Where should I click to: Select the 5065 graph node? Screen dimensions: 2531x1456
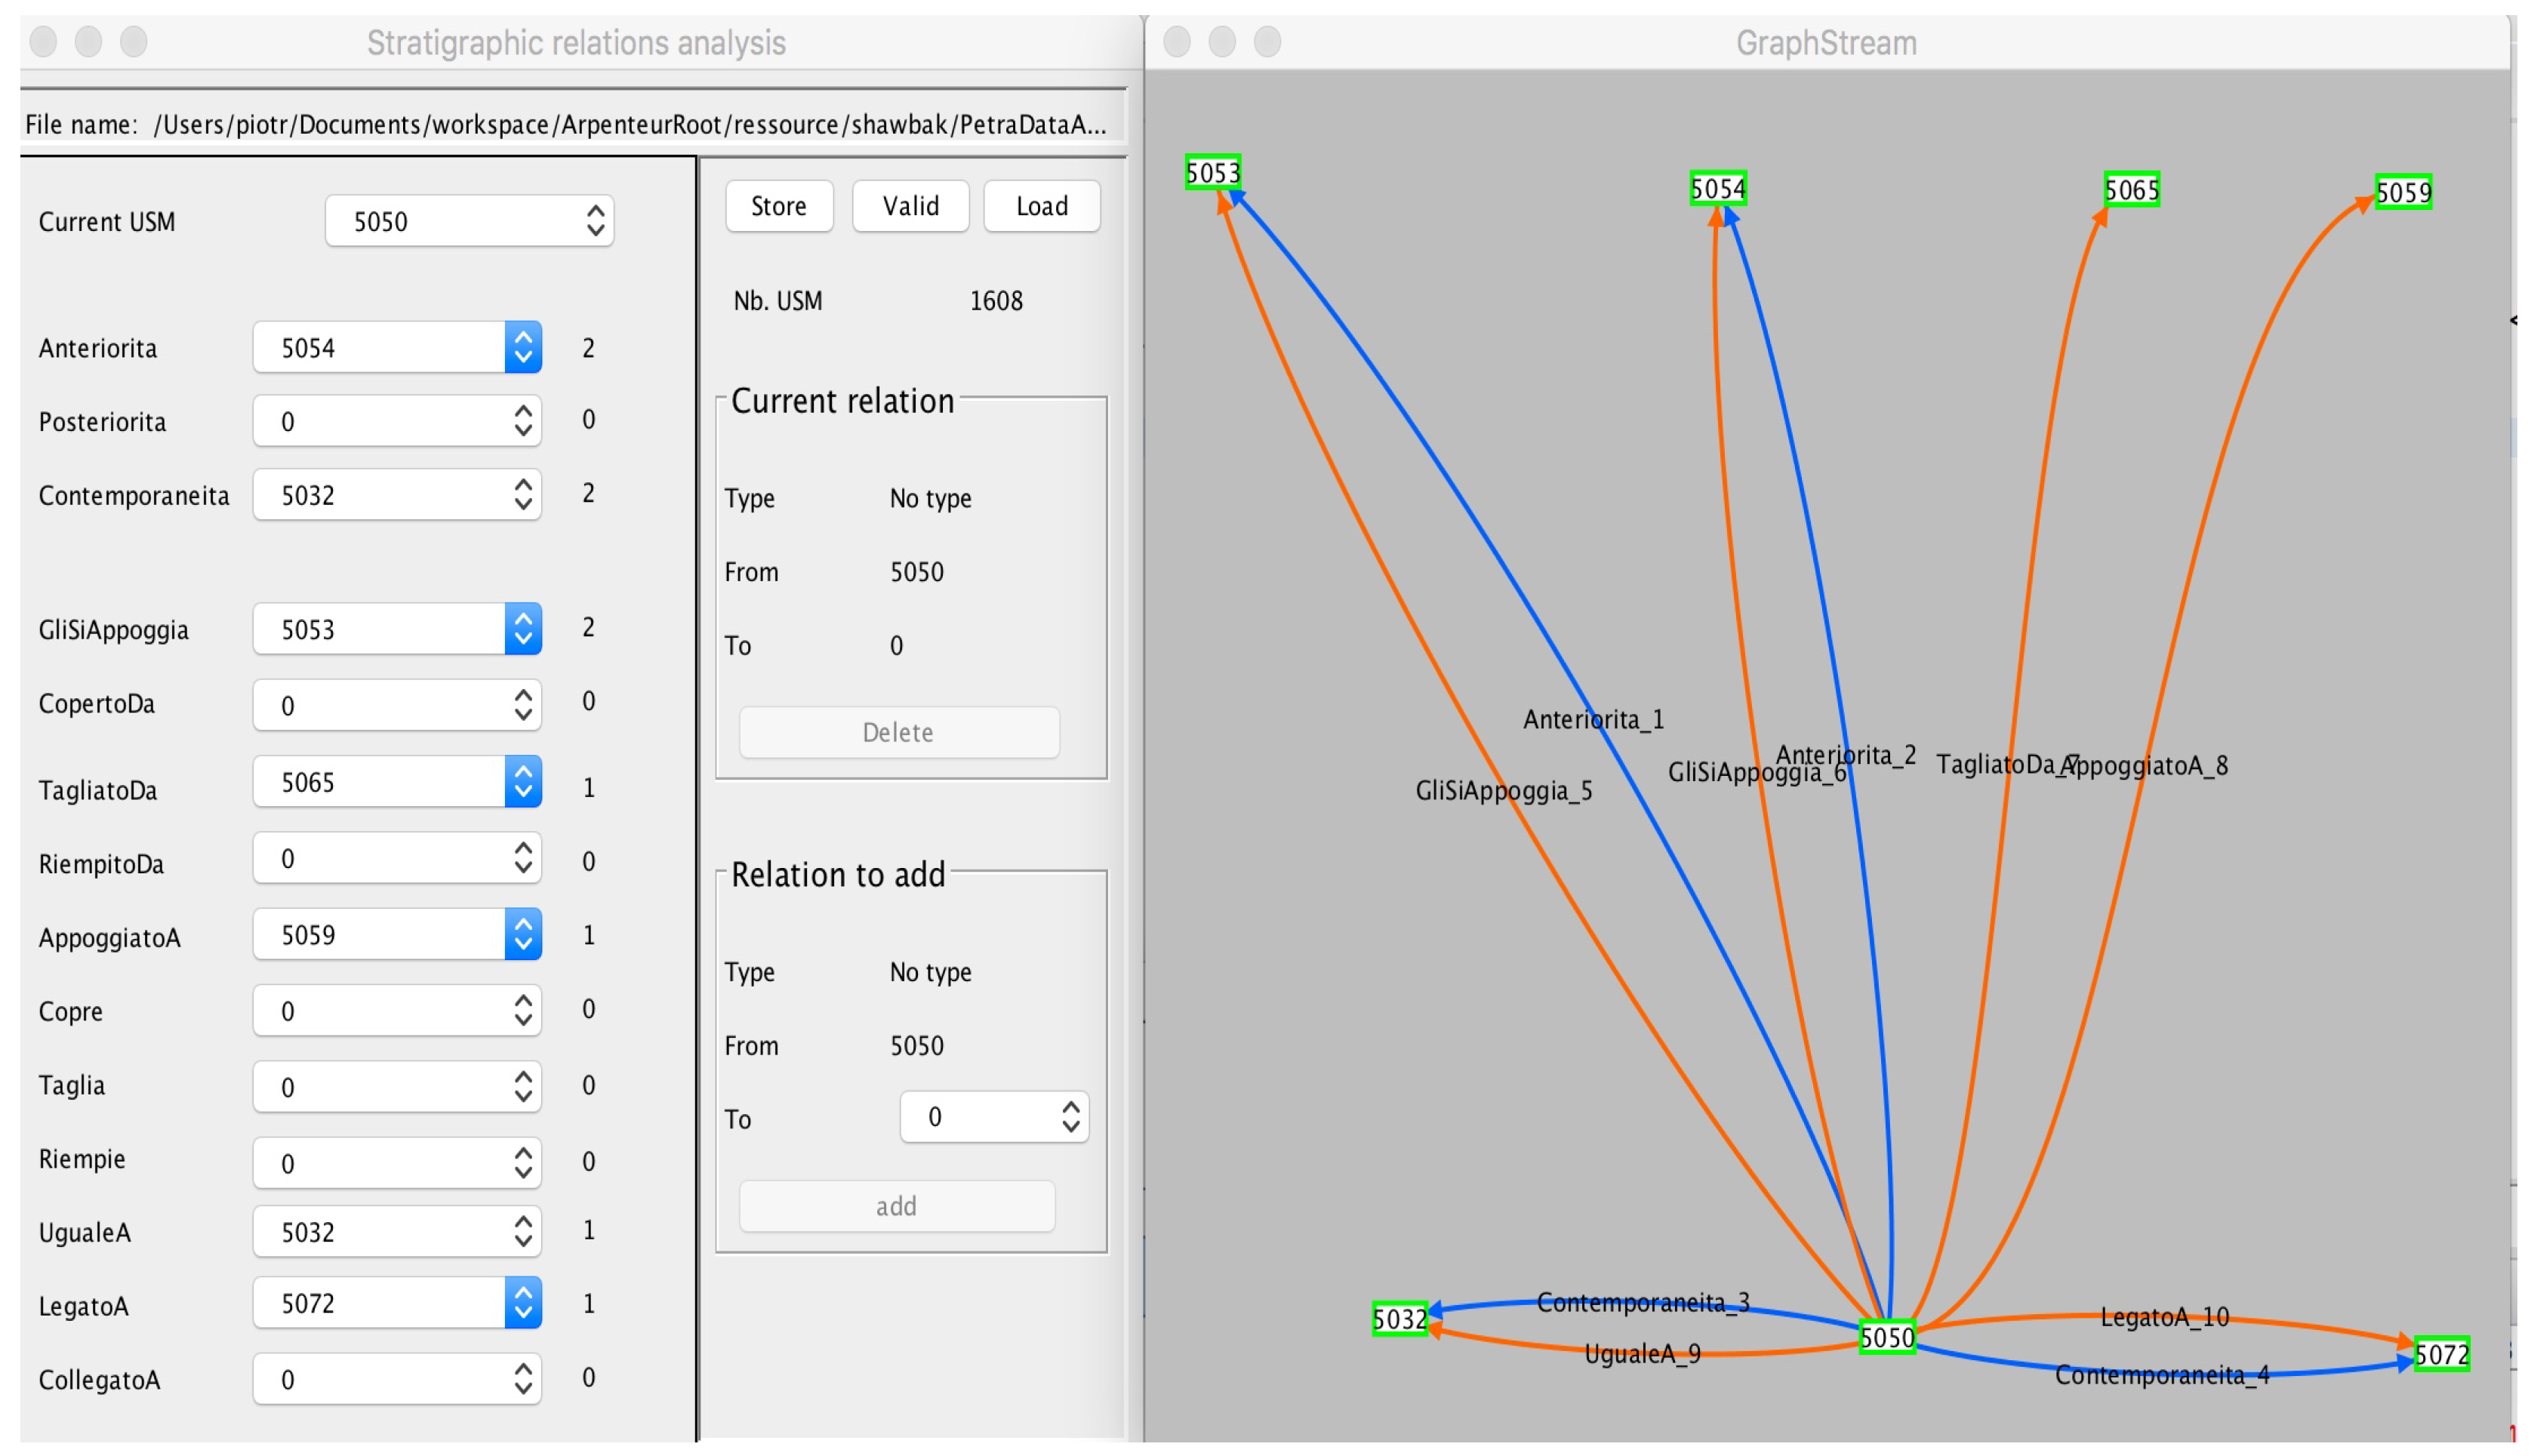pos(2131,189)
